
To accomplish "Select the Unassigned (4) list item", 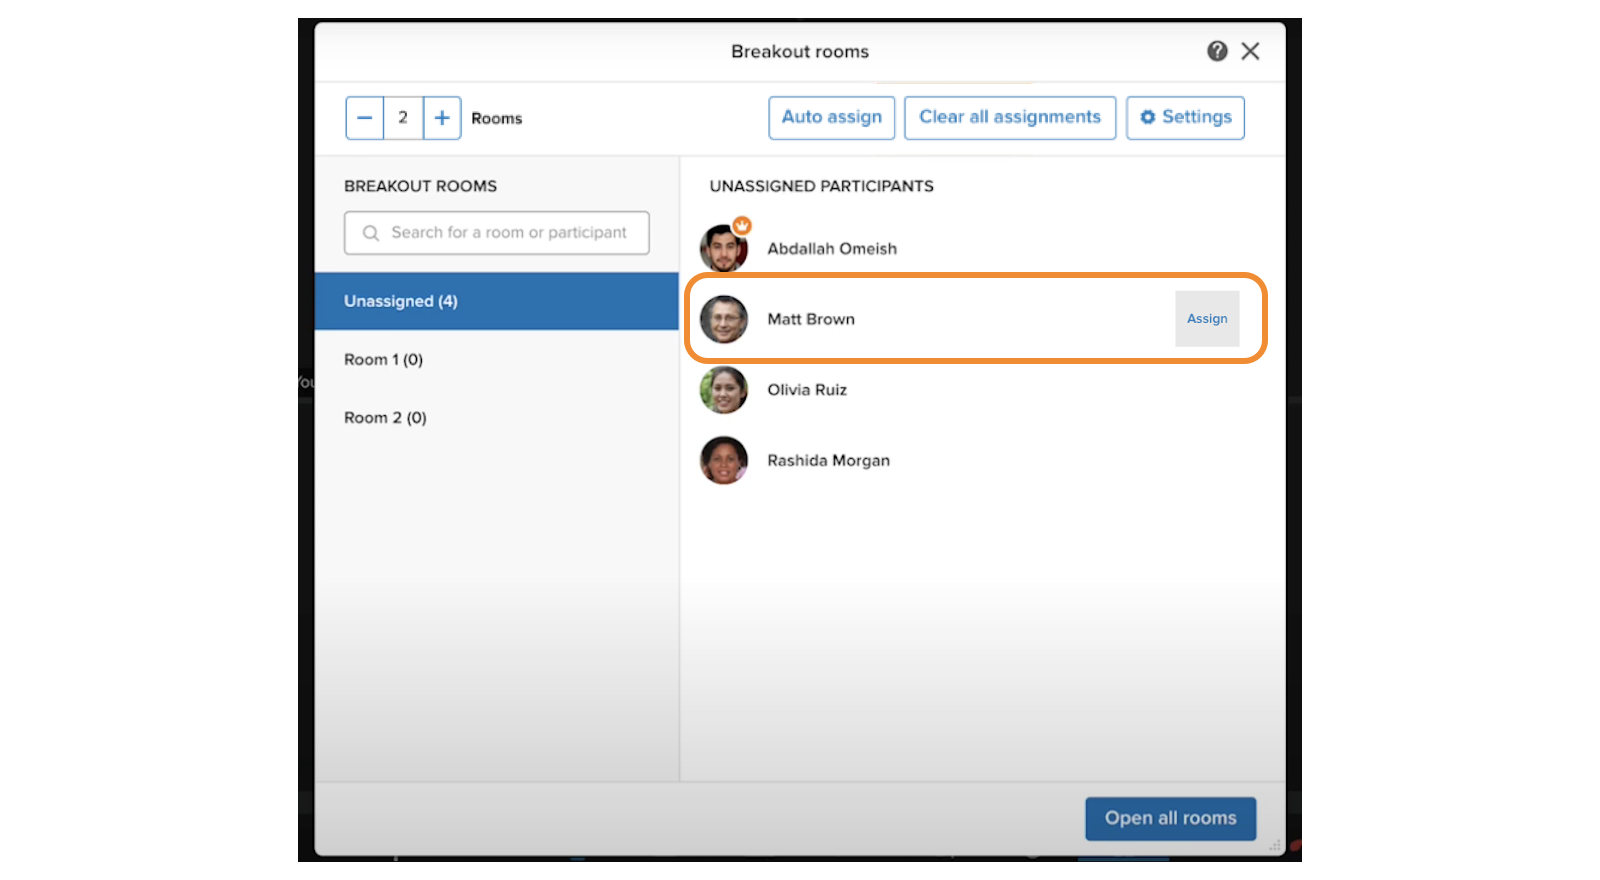I will (x=497, y=301).
